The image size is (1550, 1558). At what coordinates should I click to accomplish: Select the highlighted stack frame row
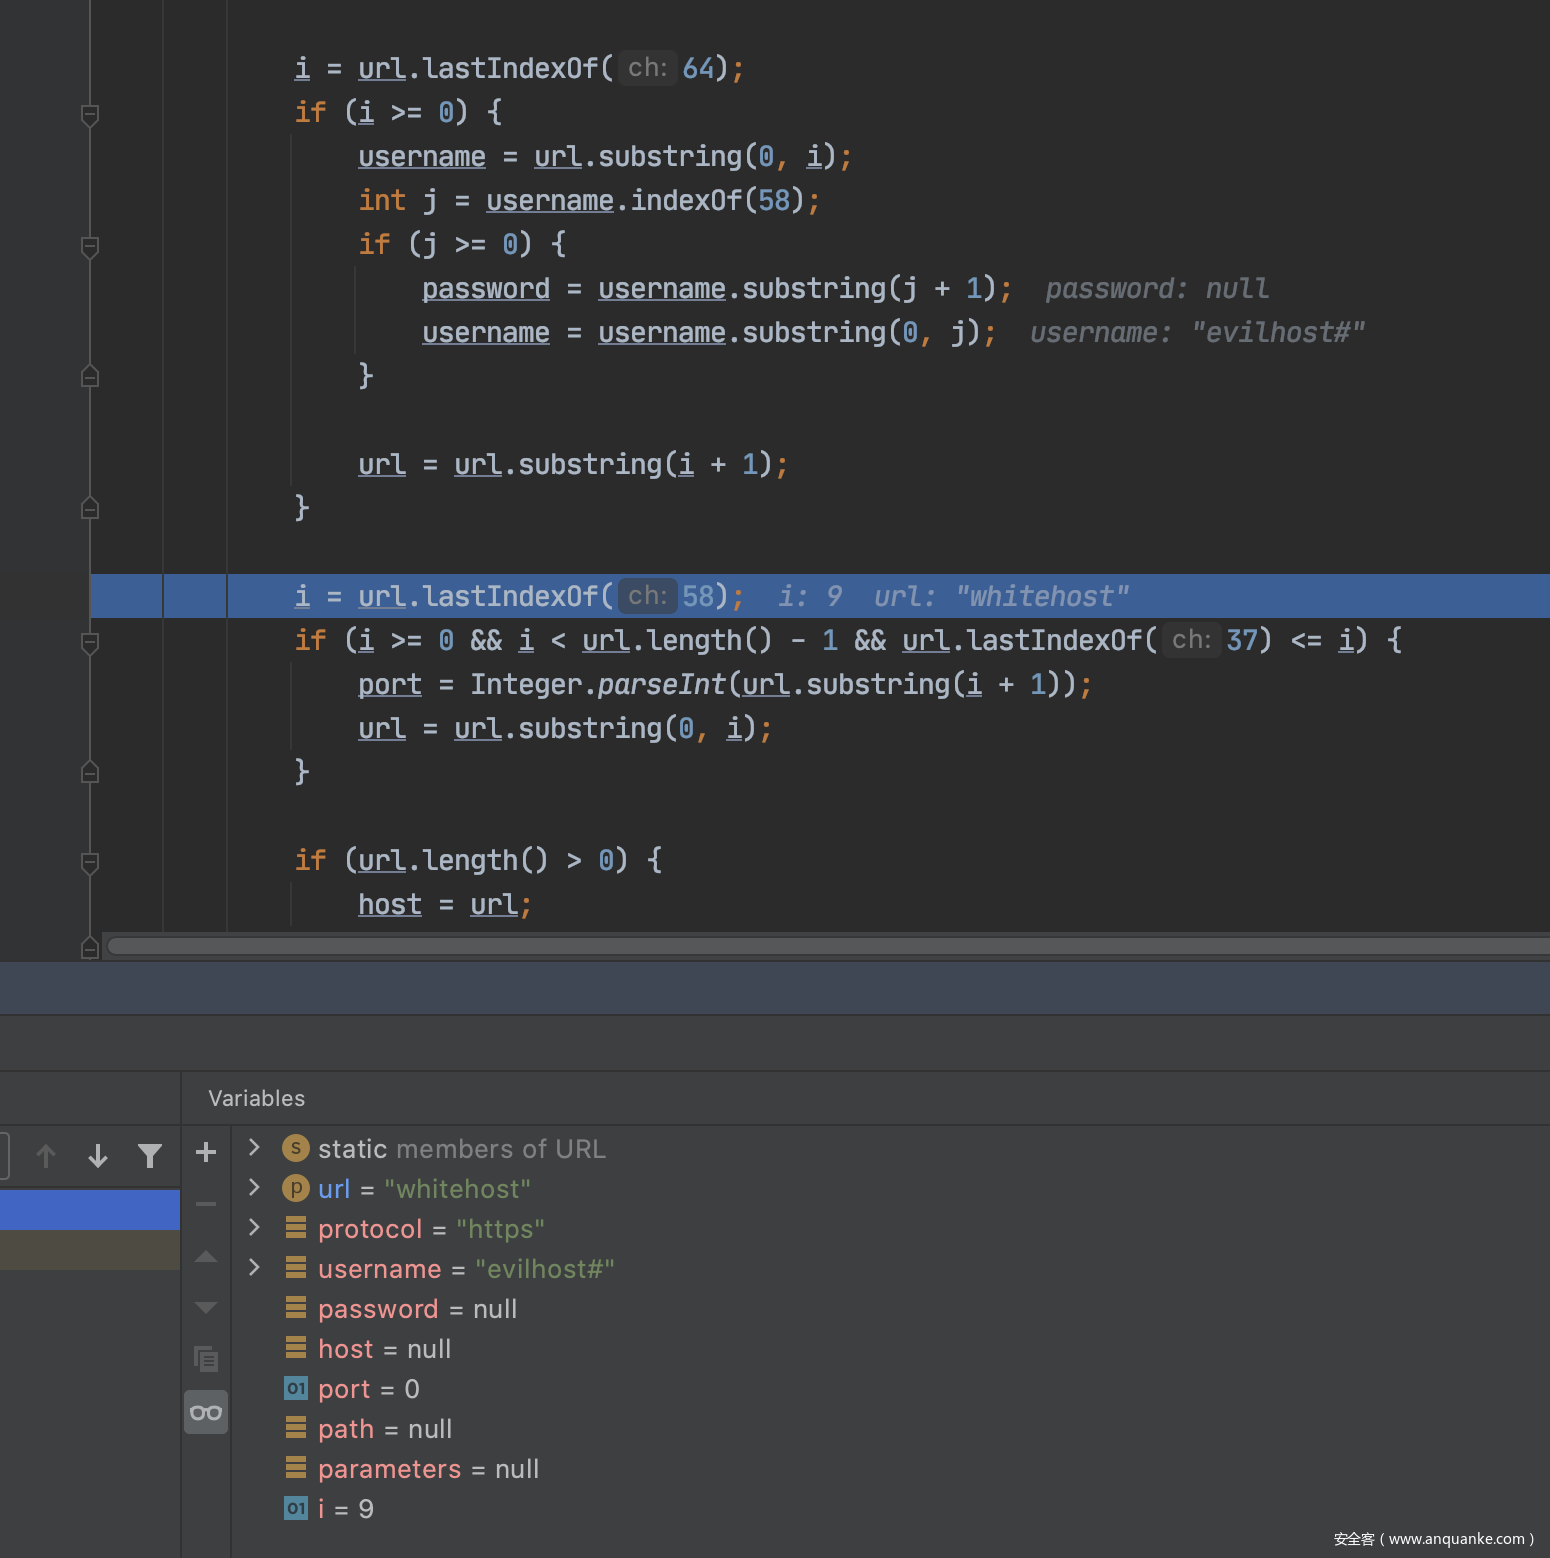point(90,1210)
